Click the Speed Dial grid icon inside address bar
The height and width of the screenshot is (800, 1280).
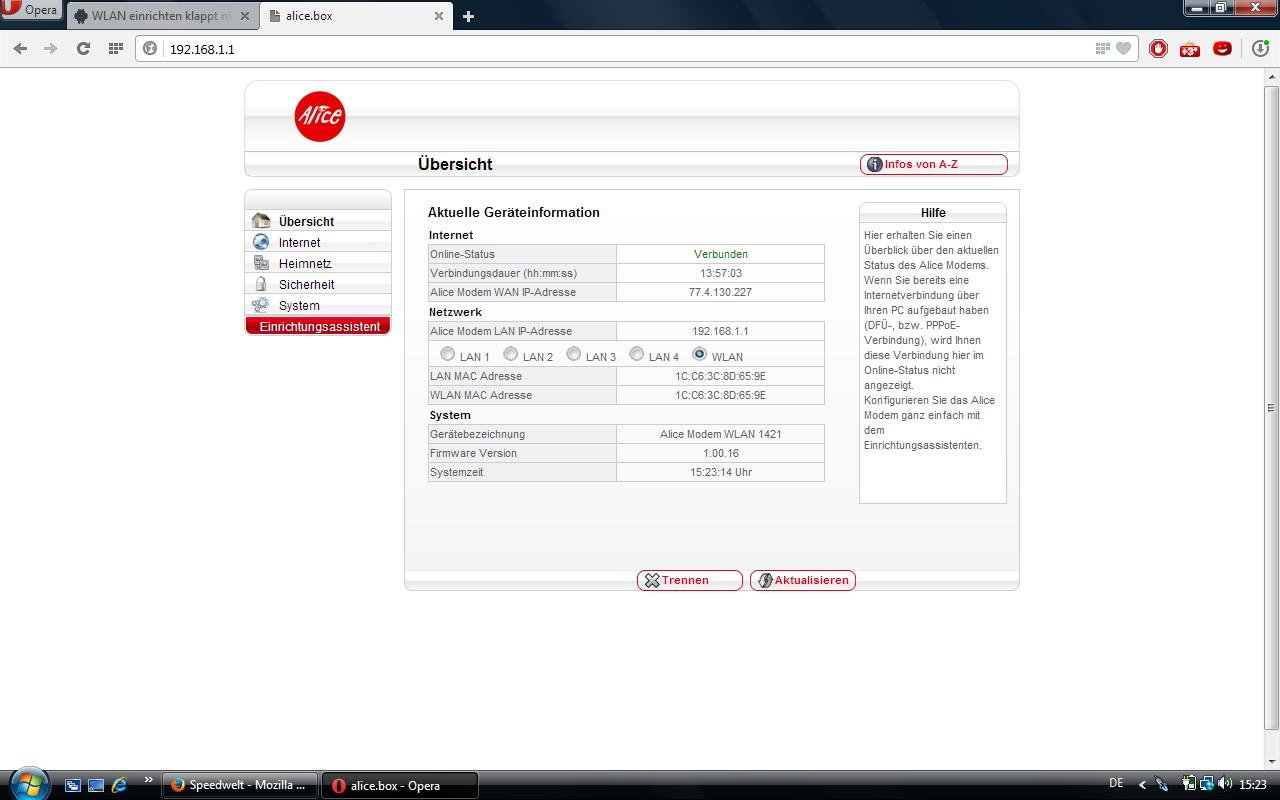(1102, 48)
